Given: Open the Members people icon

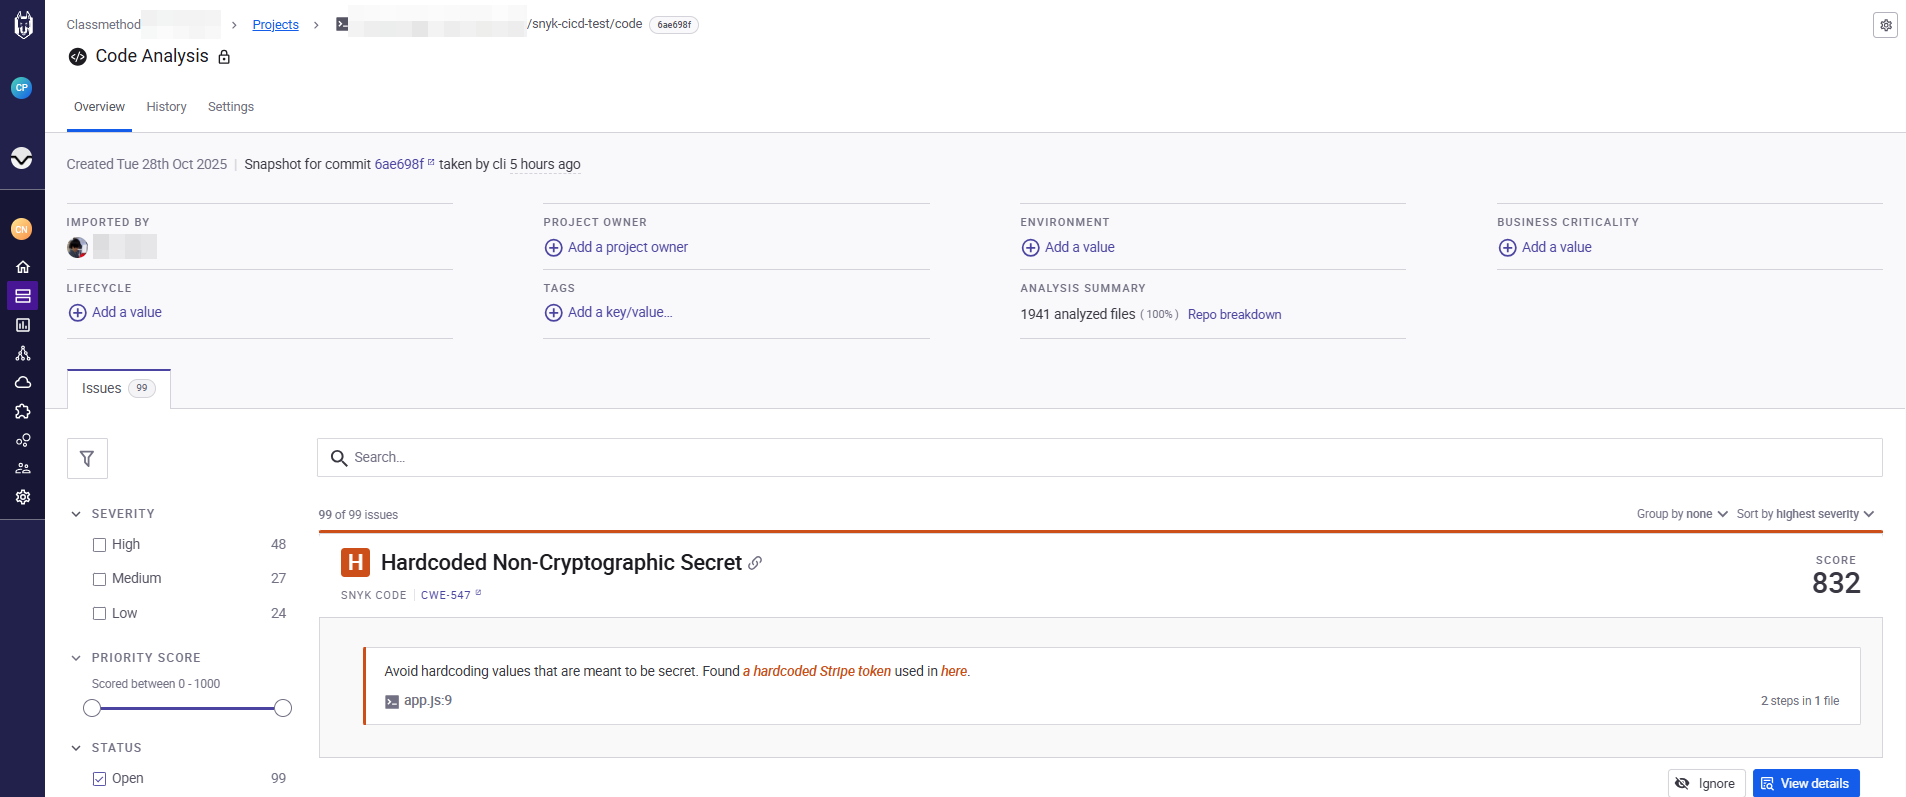Looking at the screenshot, I should pyautogui.click(x=22, y=468).
